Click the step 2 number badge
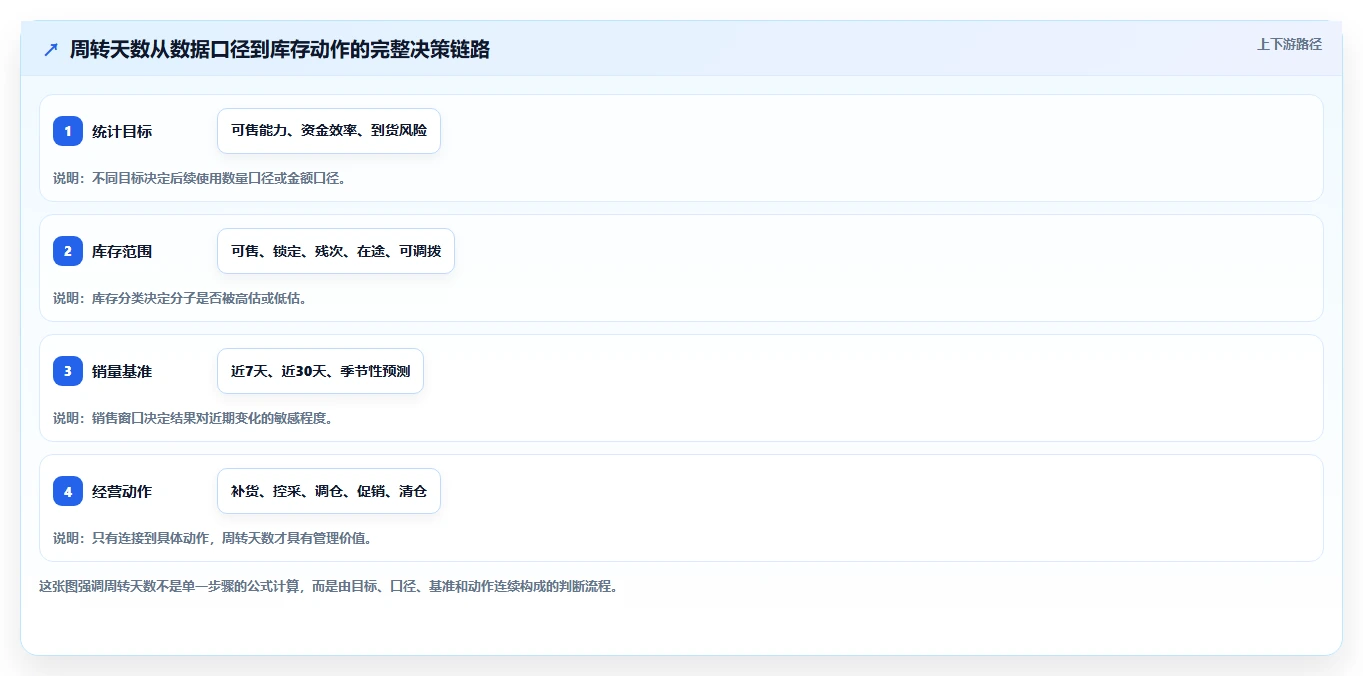 pyautogui.click(x=68, y=251)
